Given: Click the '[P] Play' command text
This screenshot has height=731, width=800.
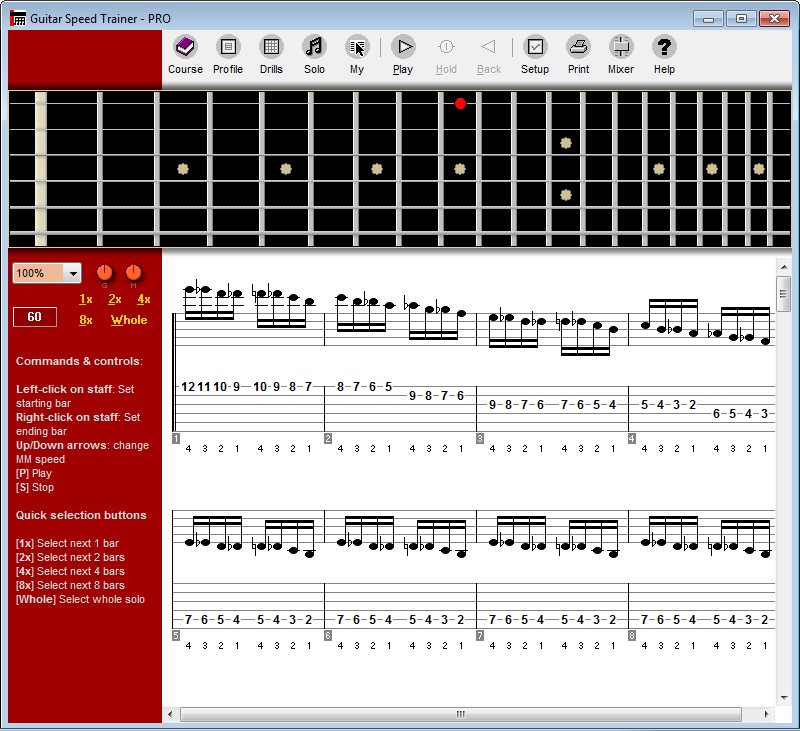Looking at the screenshot, I should 34,473.
